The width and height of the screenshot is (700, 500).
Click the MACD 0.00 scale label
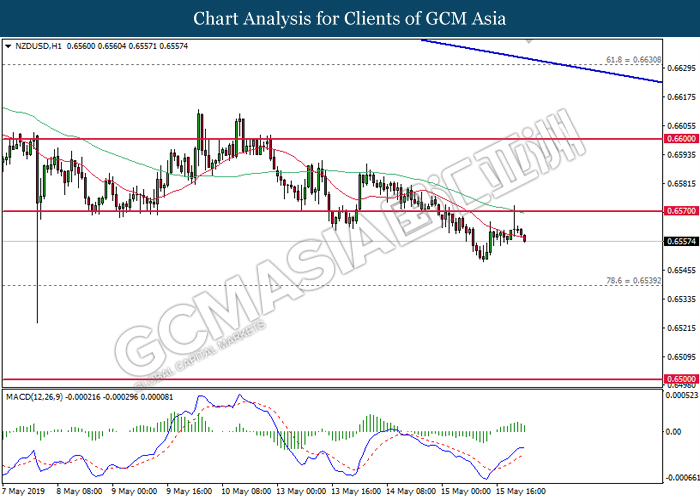[x=676, y=432]
